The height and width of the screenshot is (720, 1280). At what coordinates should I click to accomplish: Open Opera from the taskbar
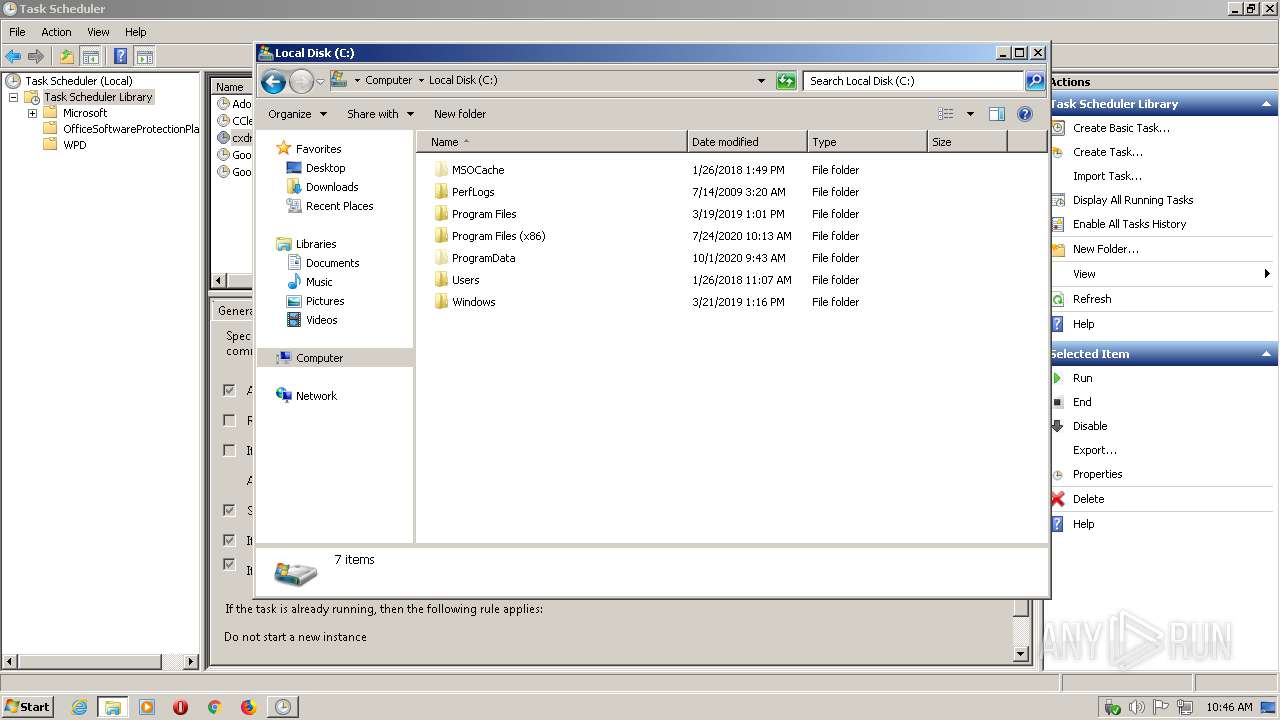[x=180, y=707]
